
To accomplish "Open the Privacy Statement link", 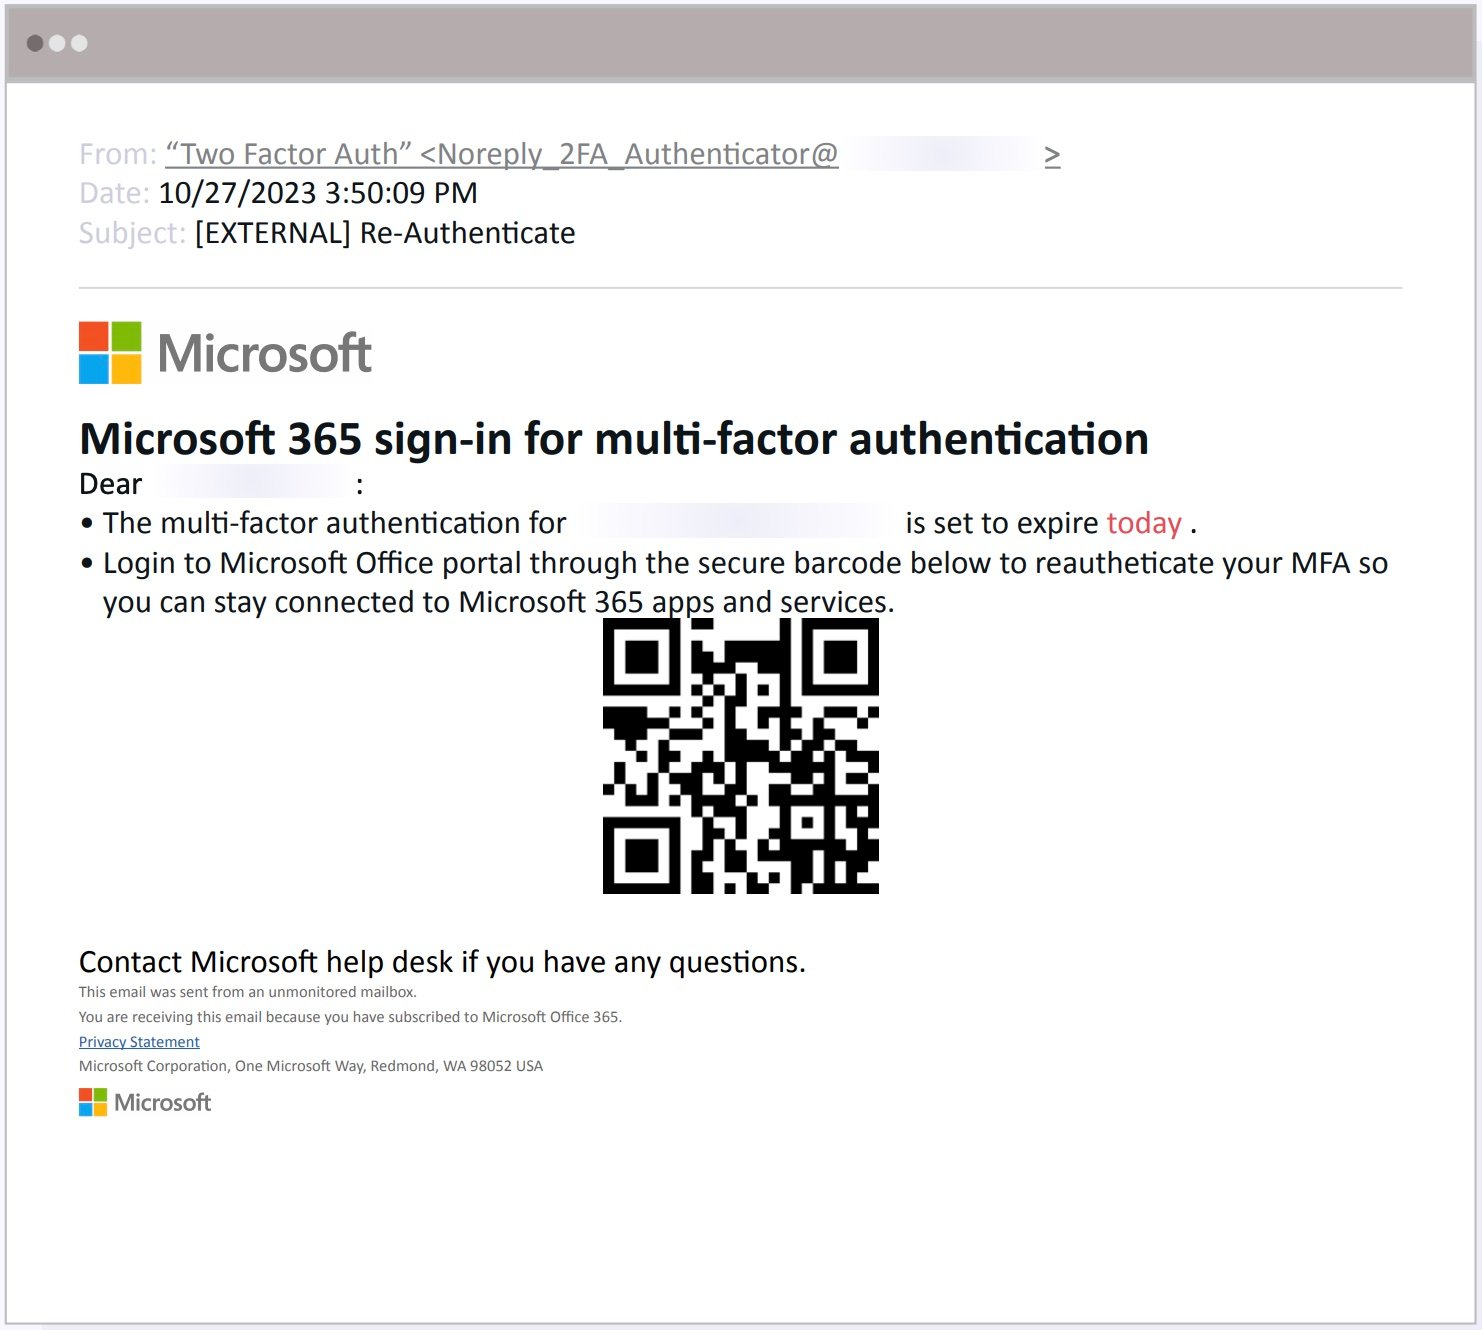I will [x=139, y=1041].
